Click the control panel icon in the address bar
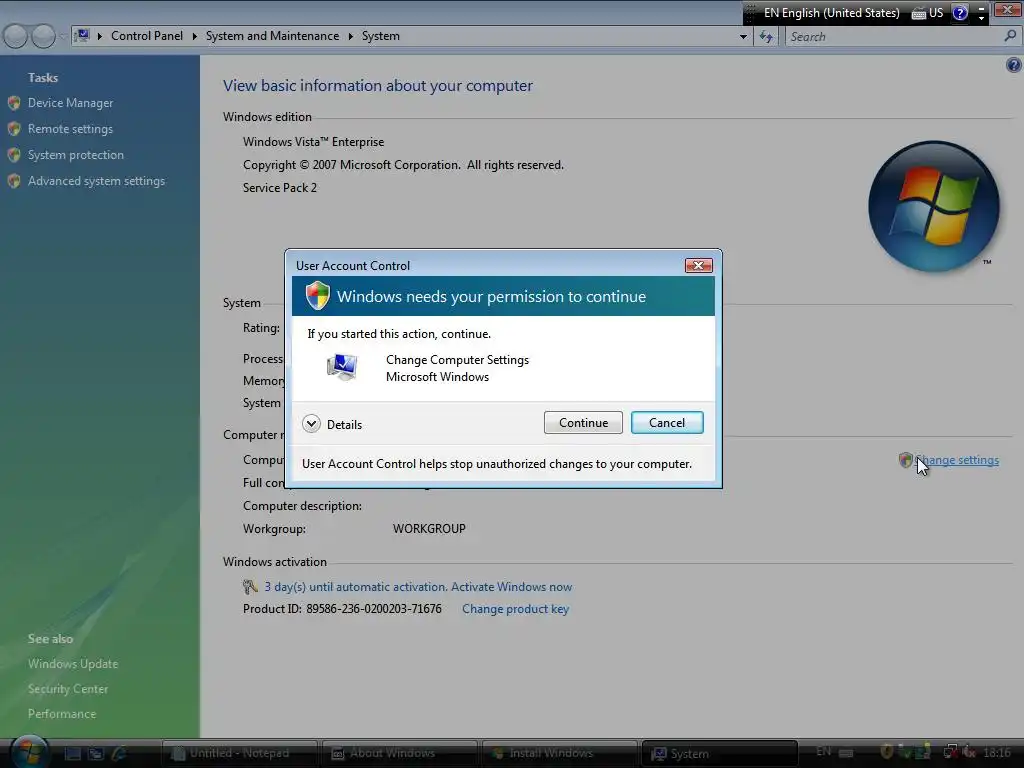The image size is (1024, 768). pos(82,35)
